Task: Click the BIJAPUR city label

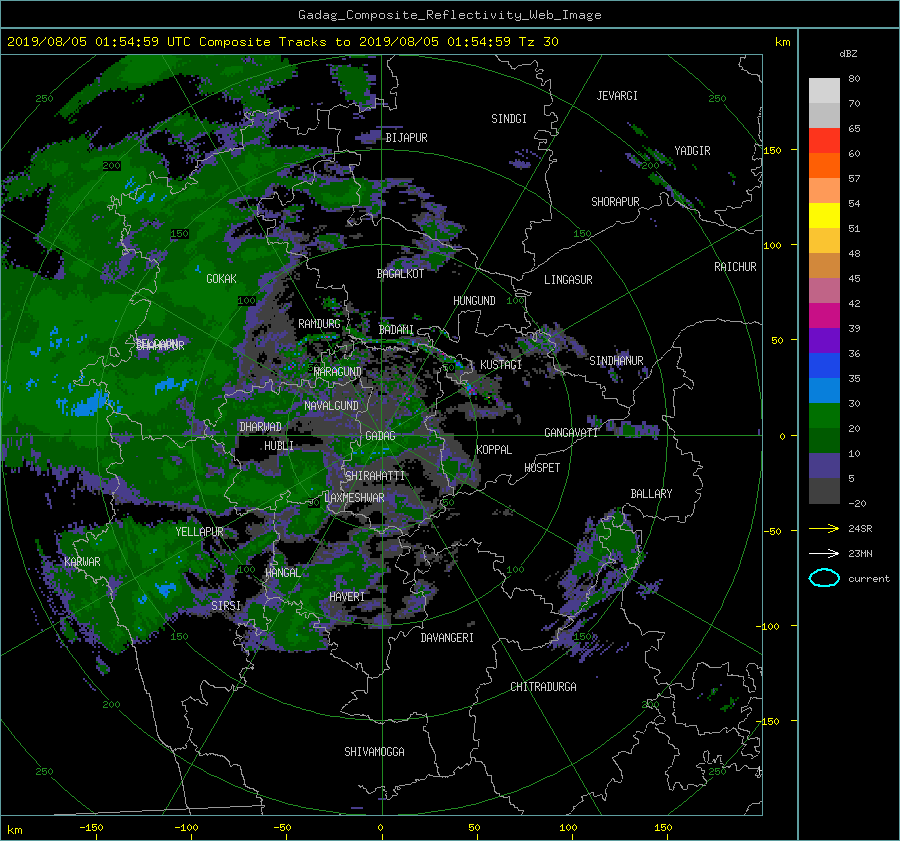Action: click(406, 138)
